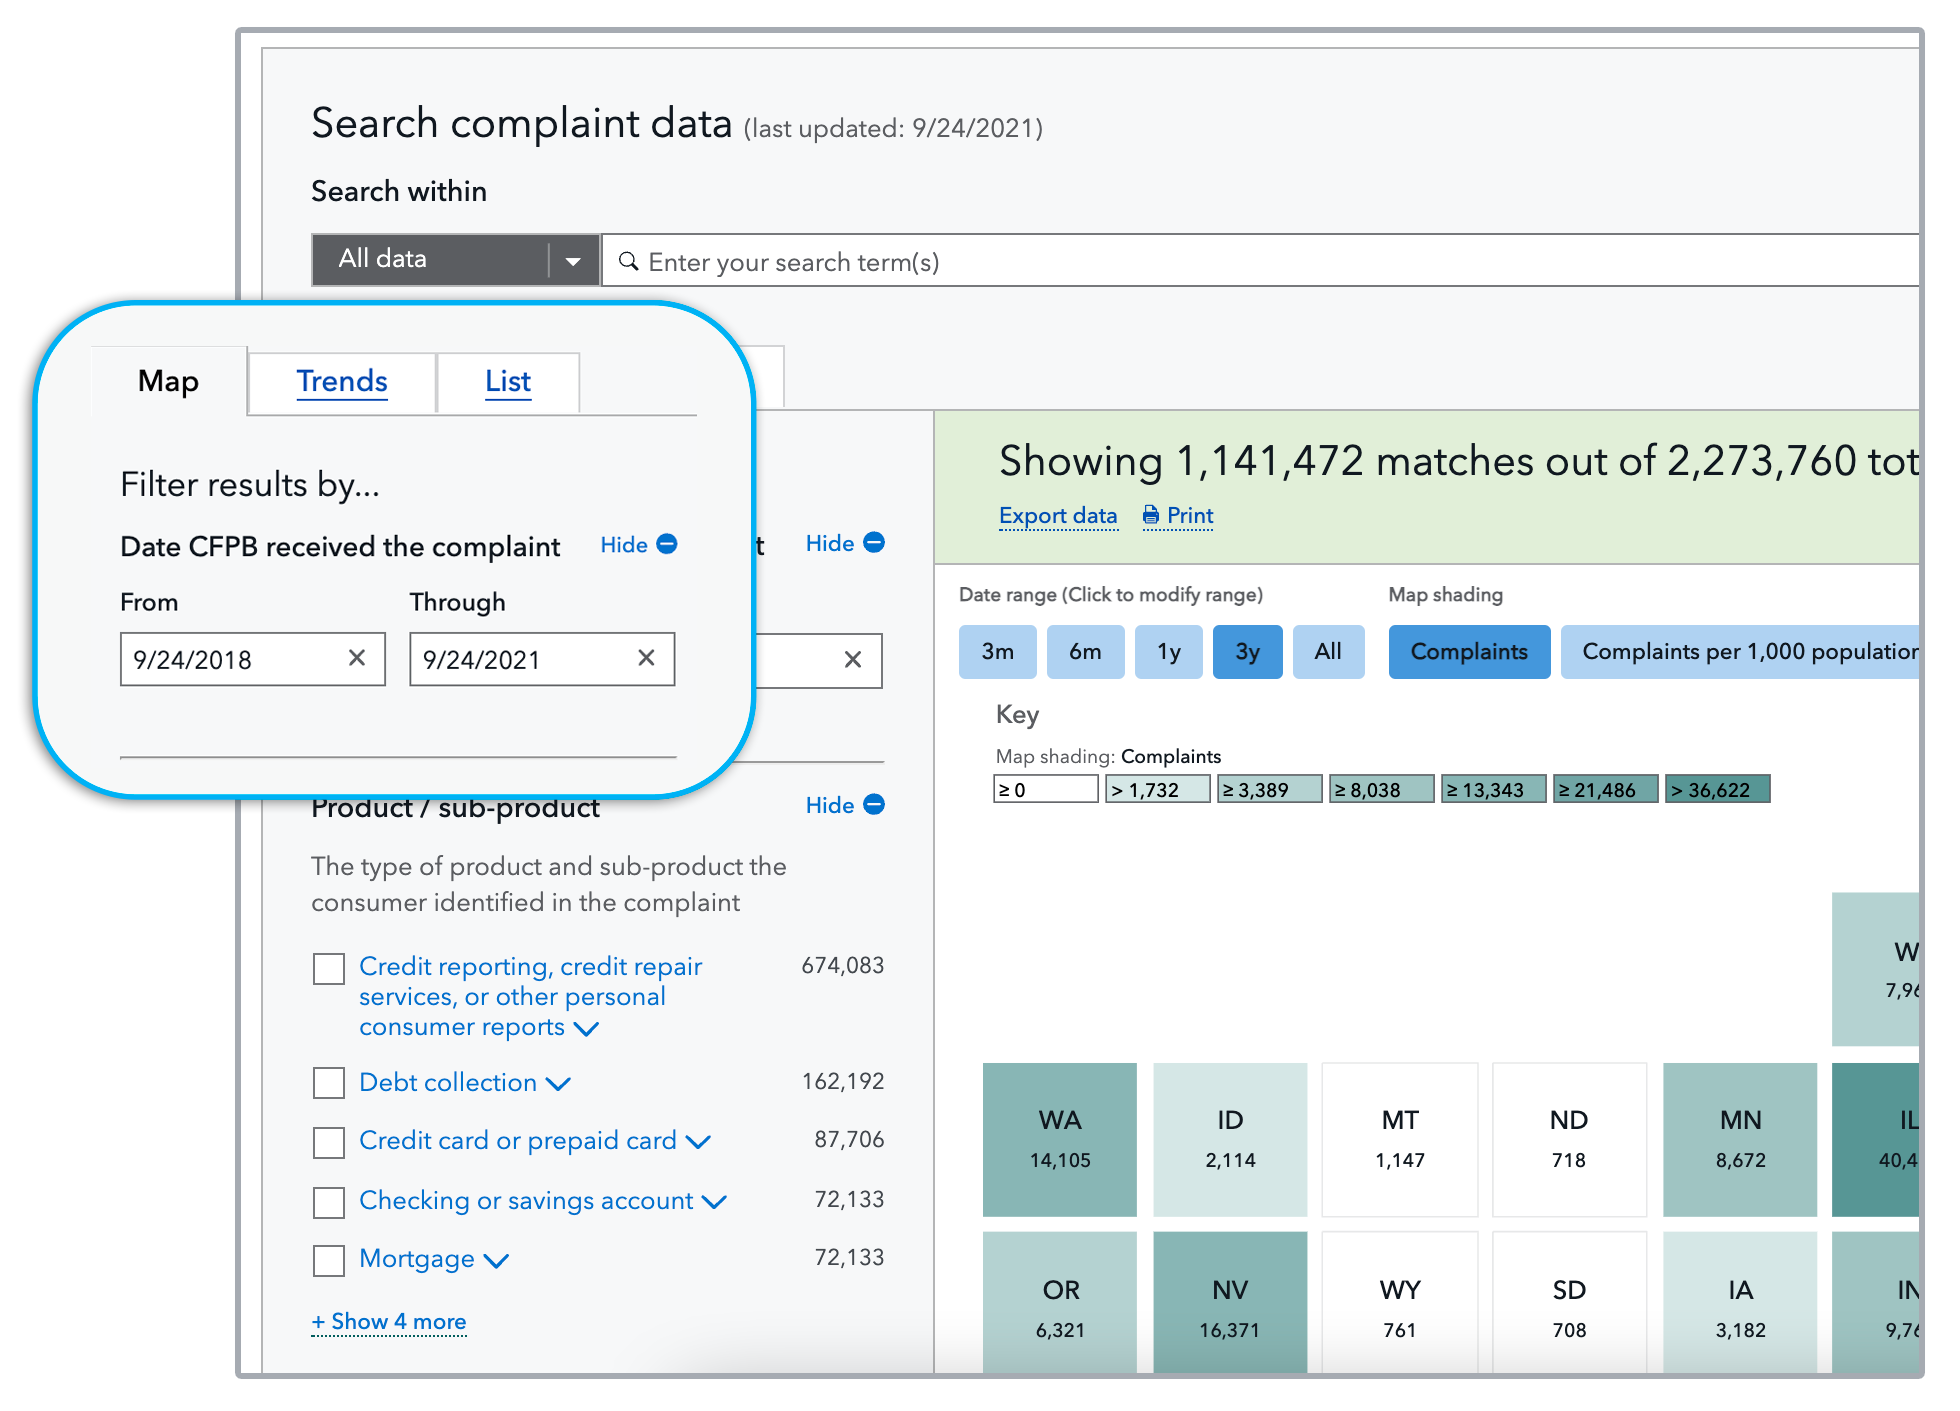The height and width of the screenshot is (1411, 1960).
Task: Click the search magnifier icon
Action: tap(628, 261)
